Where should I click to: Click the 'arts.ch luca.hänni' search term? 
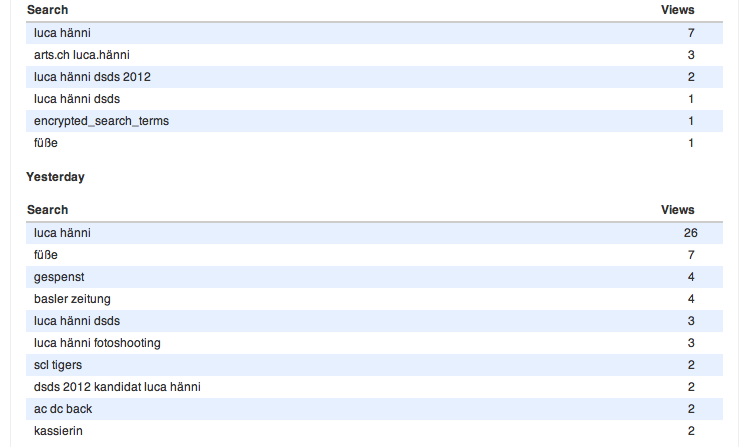click(x=82, y=55)
